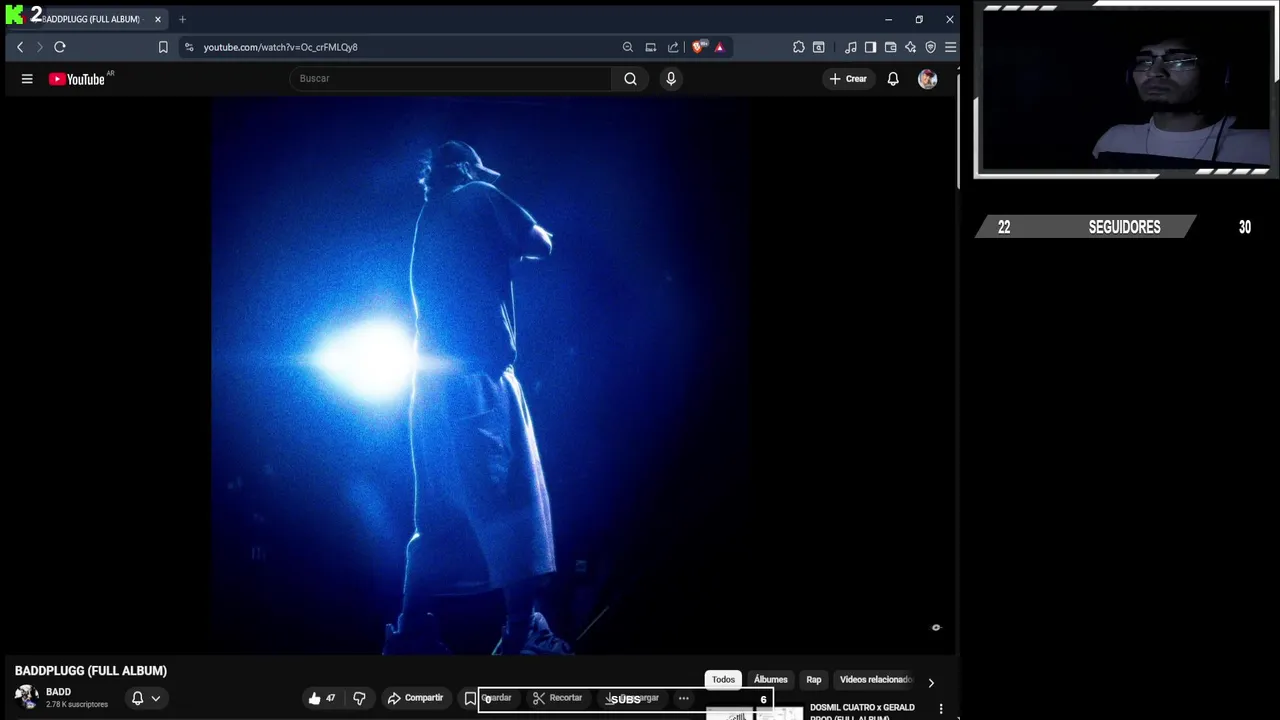Start voice search with the microphone
Viewport: 1280px width, 720px height.
click(x=671, y=79)
